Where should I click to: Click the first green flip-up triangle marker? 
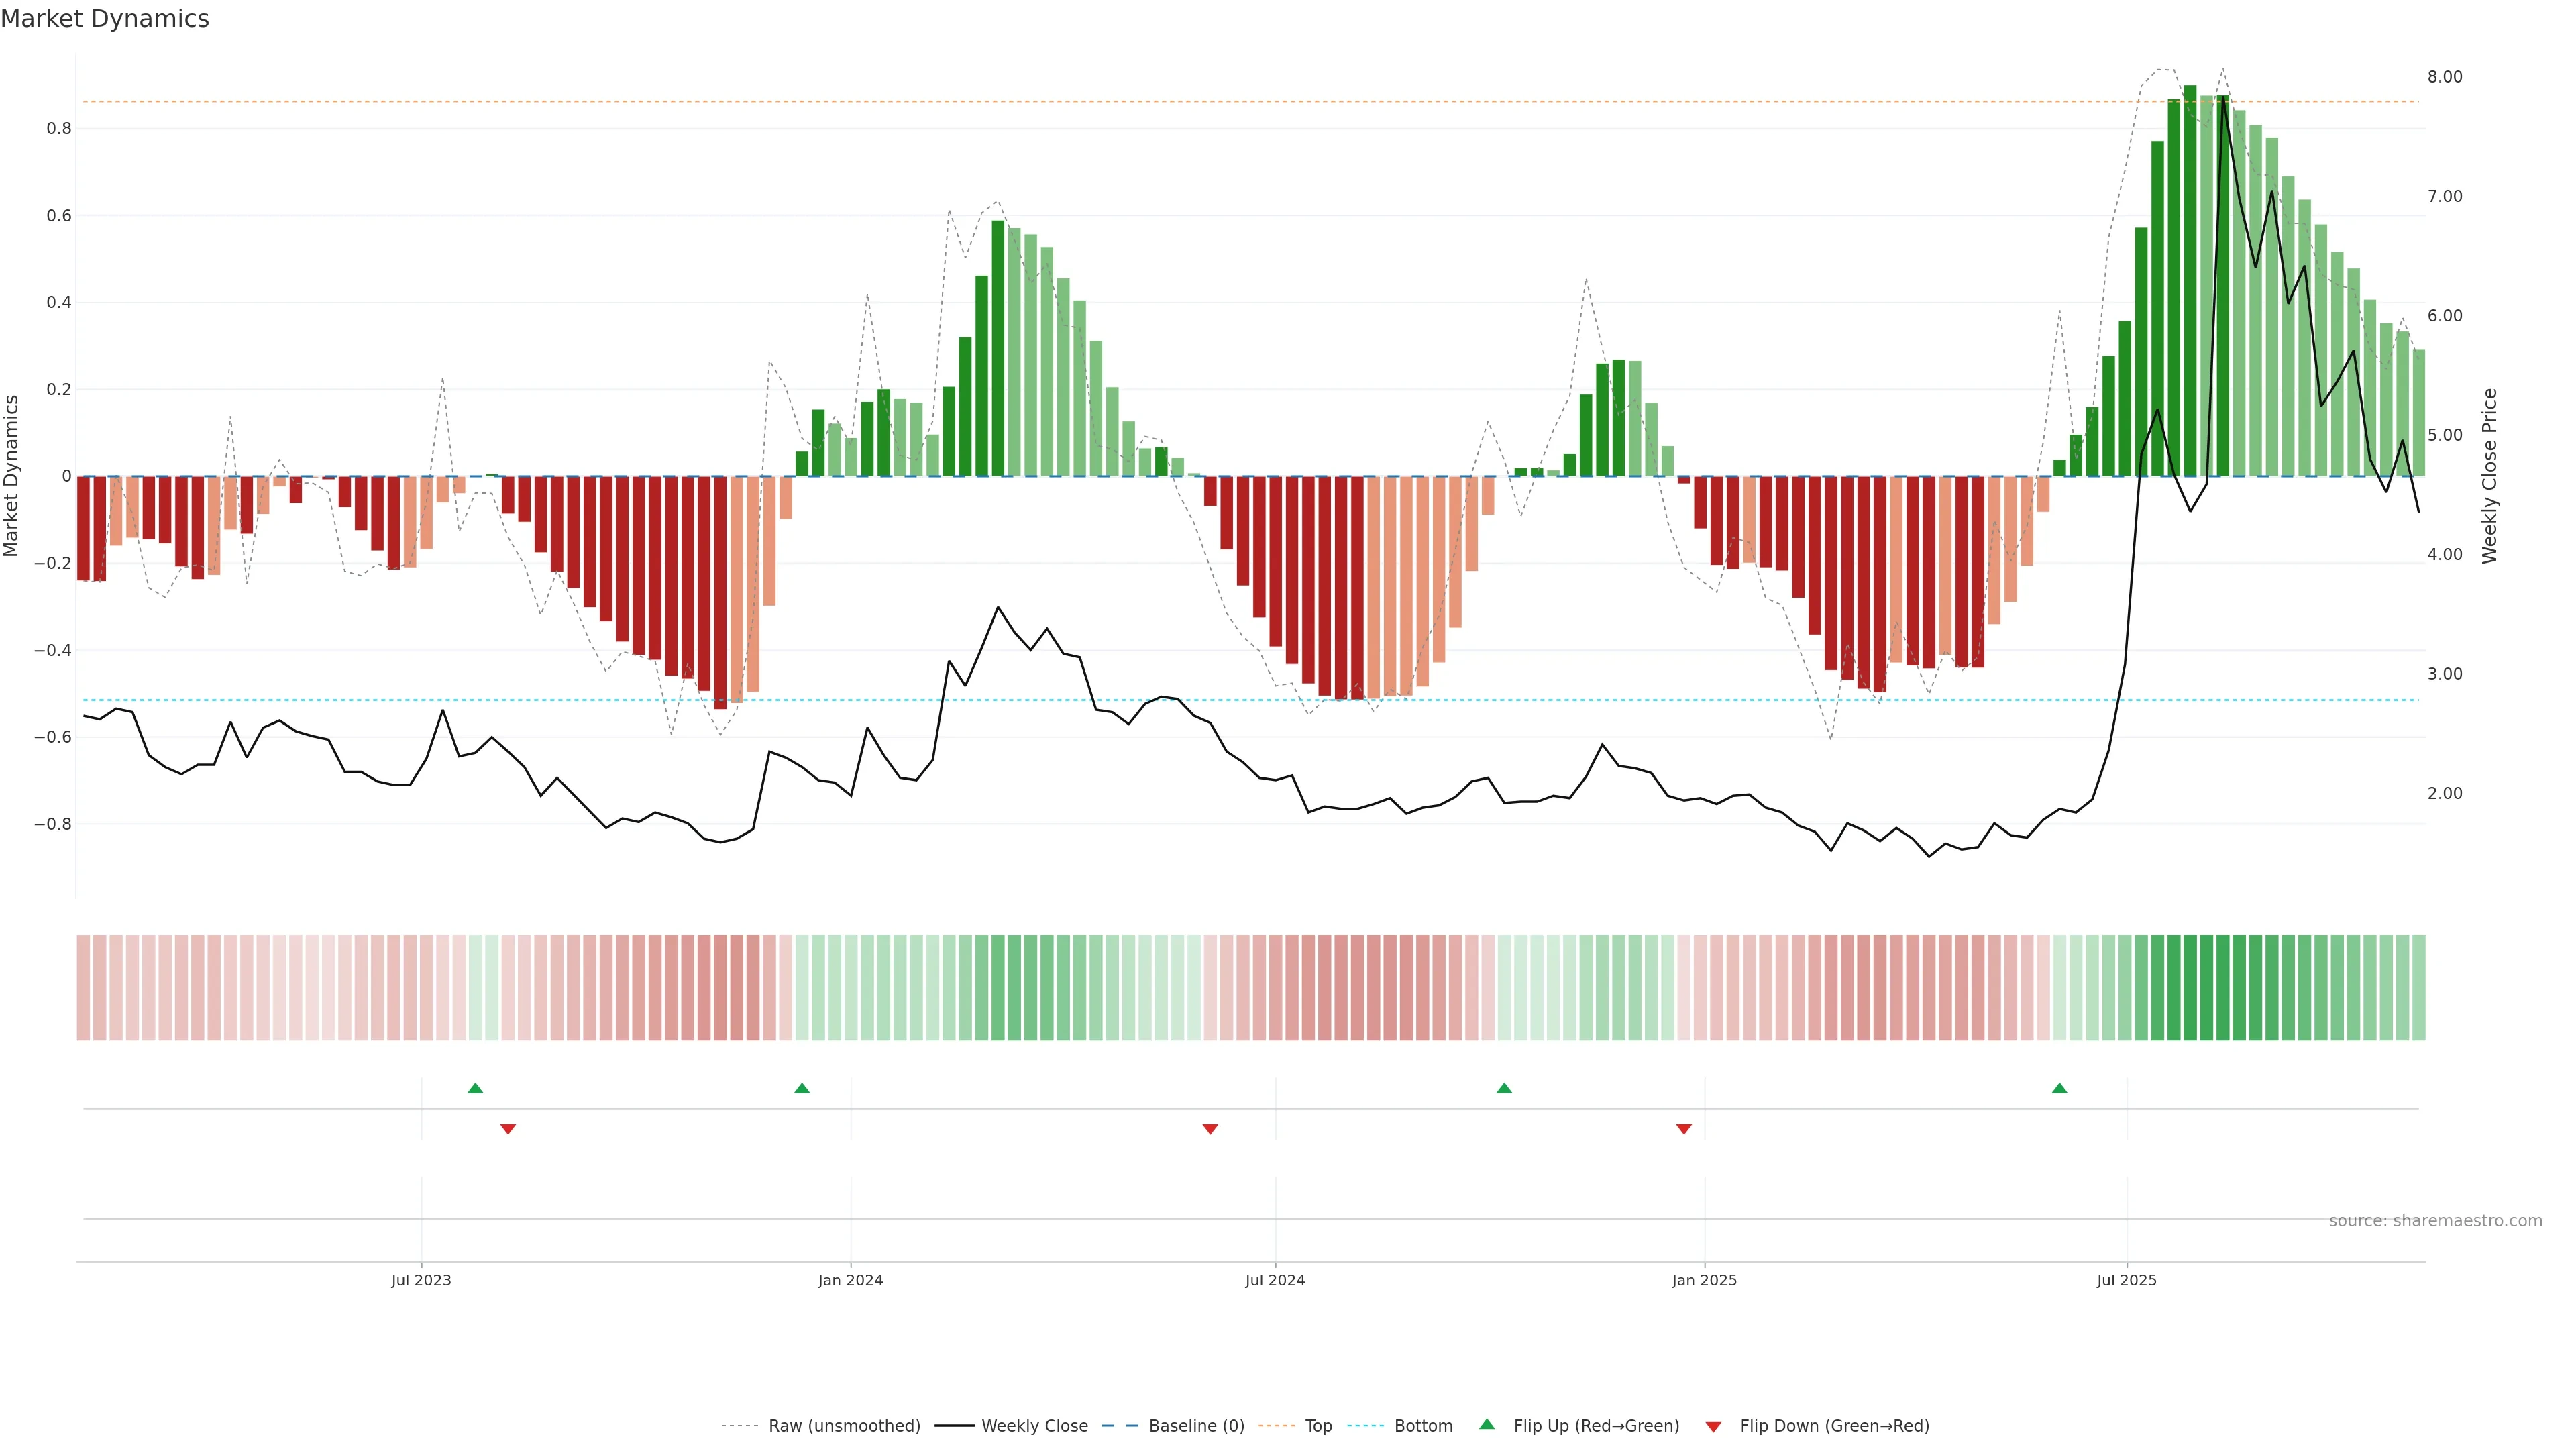coord(475,1088)
